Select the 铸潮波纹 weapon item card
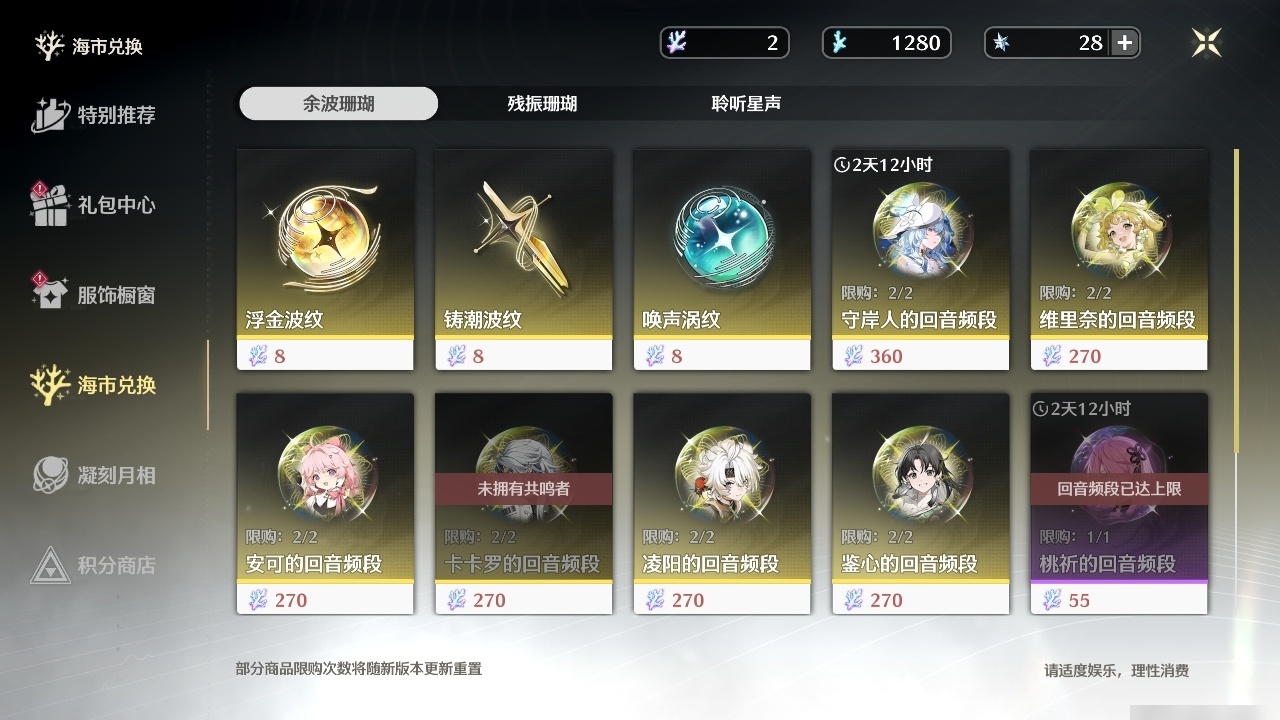Screen dimensions: 1280x720 click(523, 260)
